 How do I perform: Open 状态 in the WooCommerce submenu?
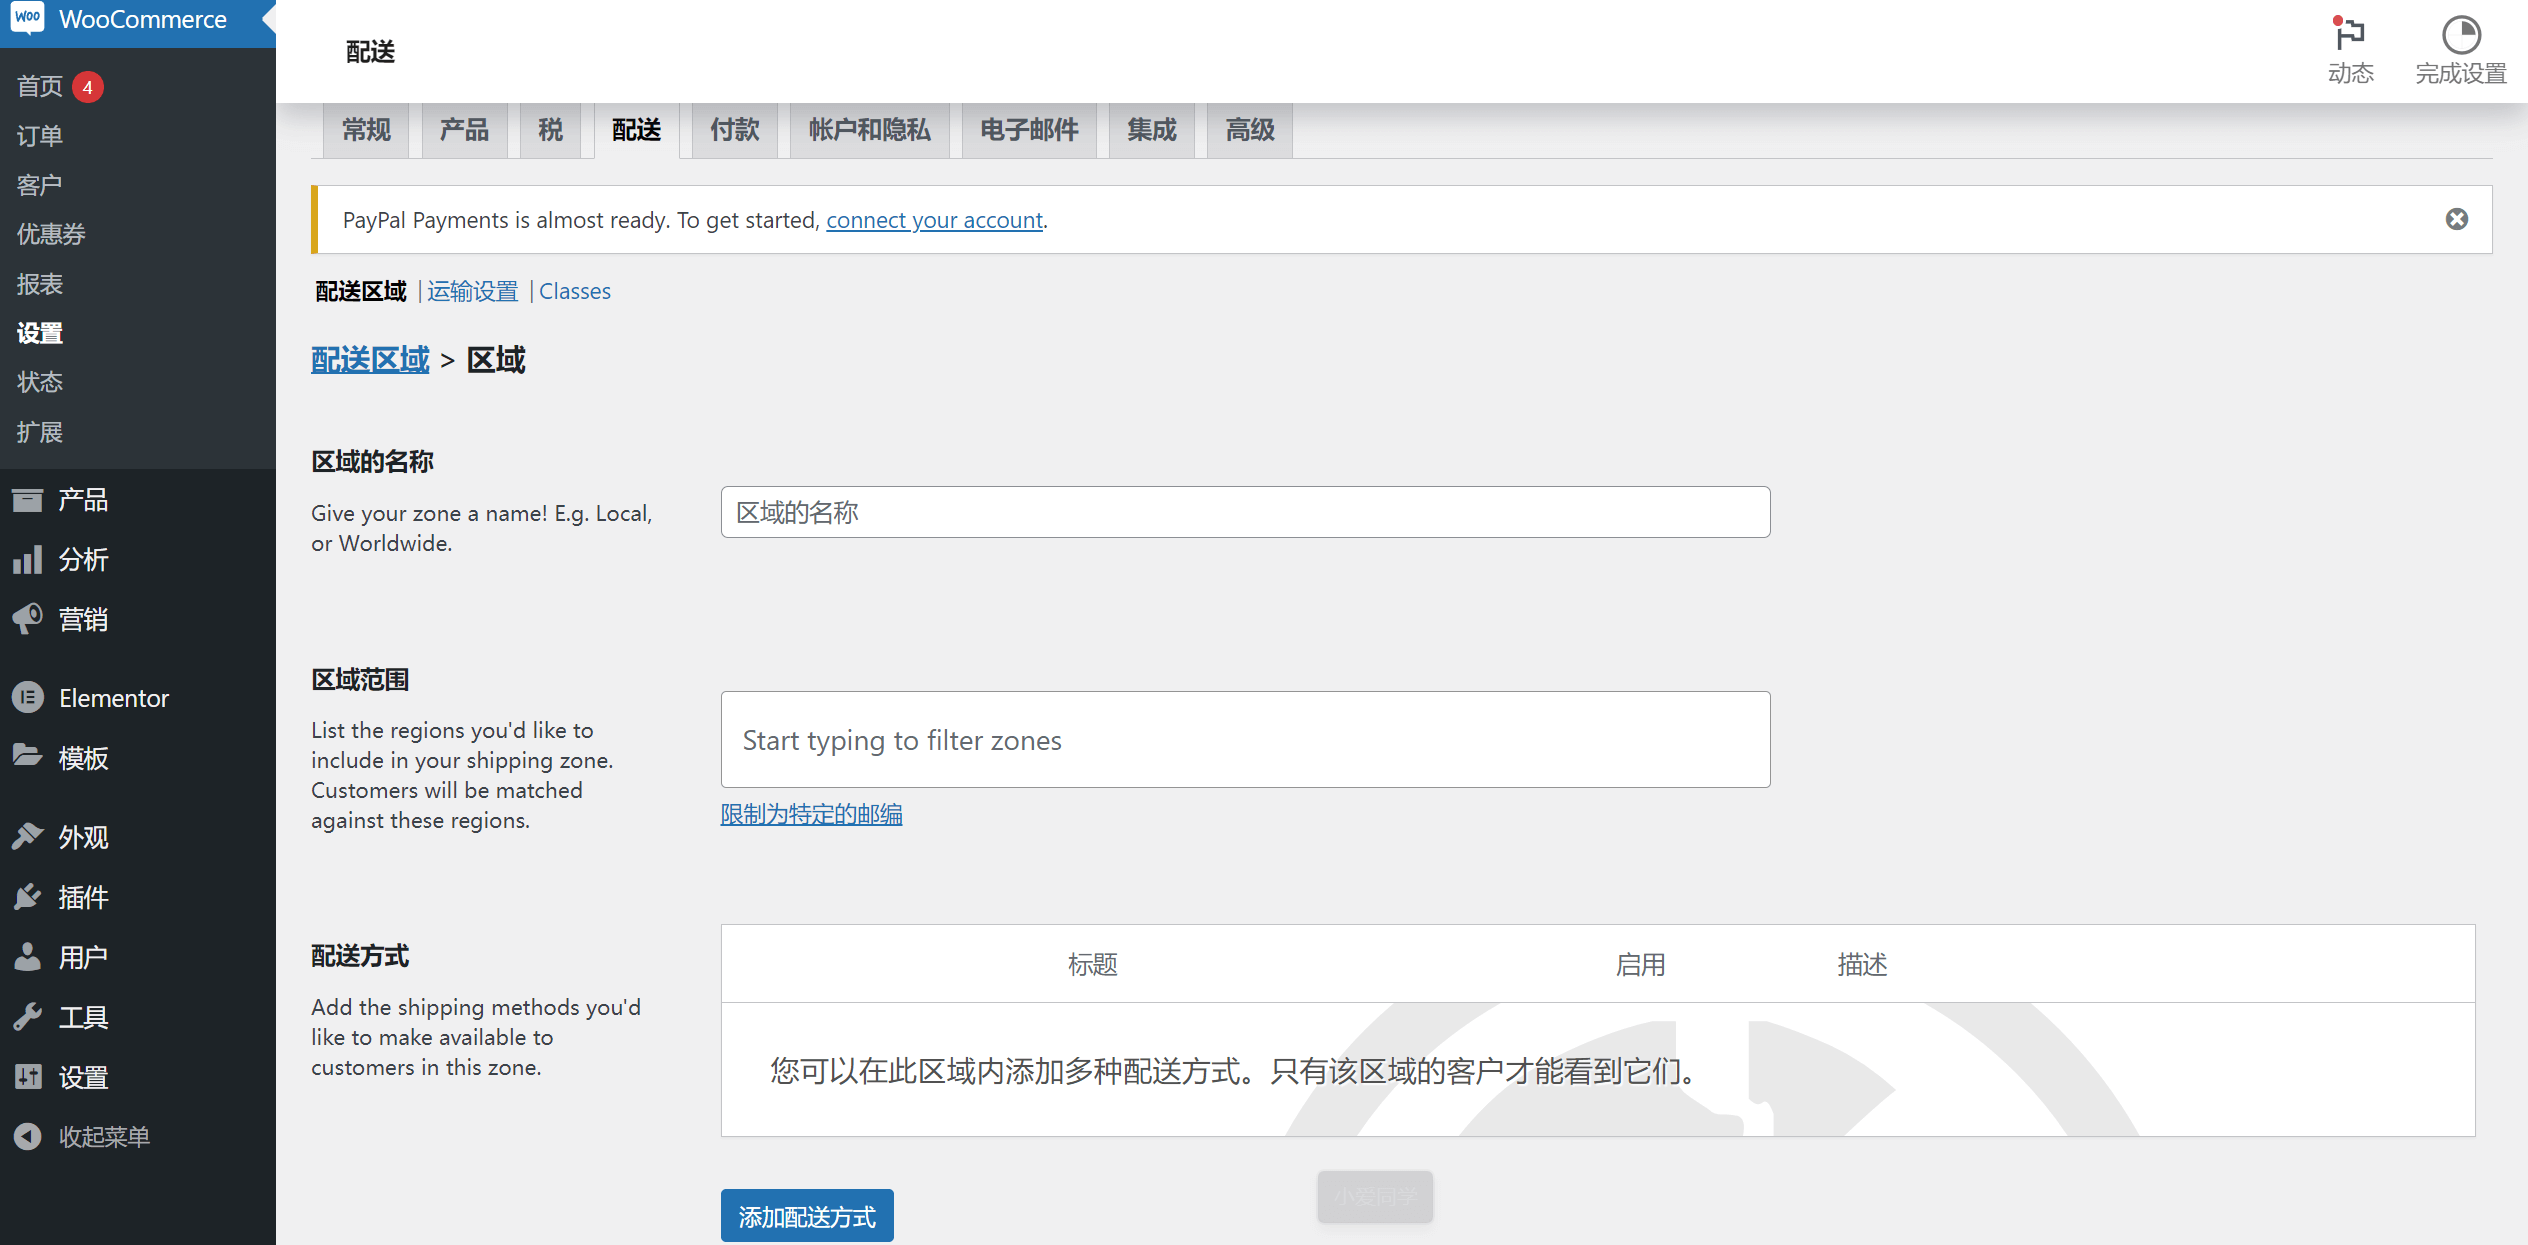(40, 382)
